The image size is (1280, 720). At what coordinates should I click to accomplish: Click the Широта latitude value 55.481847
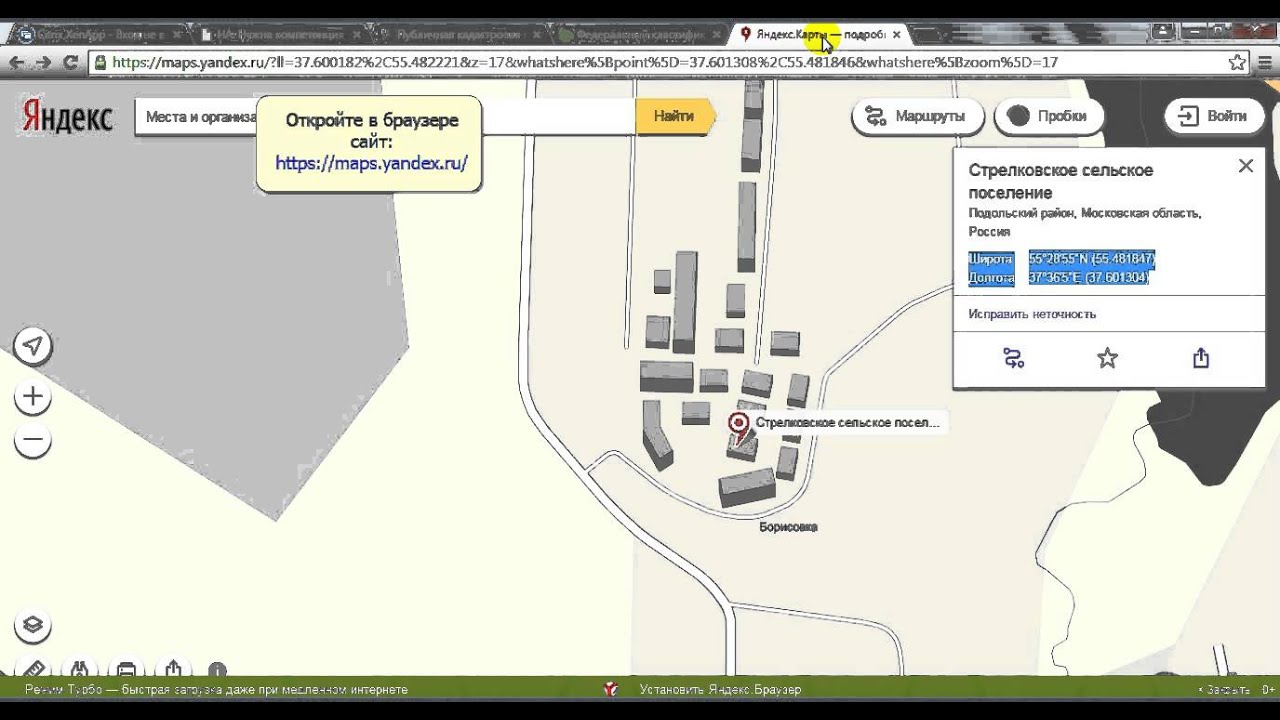pyautogui.click(x=1092, y=259)
